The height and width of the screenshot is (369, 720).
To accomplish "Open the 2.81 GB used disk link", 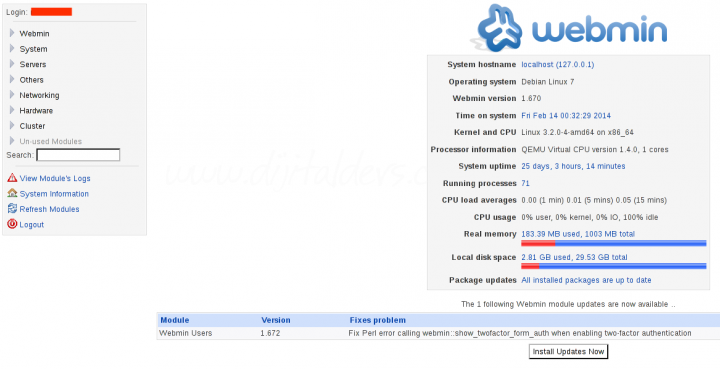I will pyautogui.click(x=574, y=257).
